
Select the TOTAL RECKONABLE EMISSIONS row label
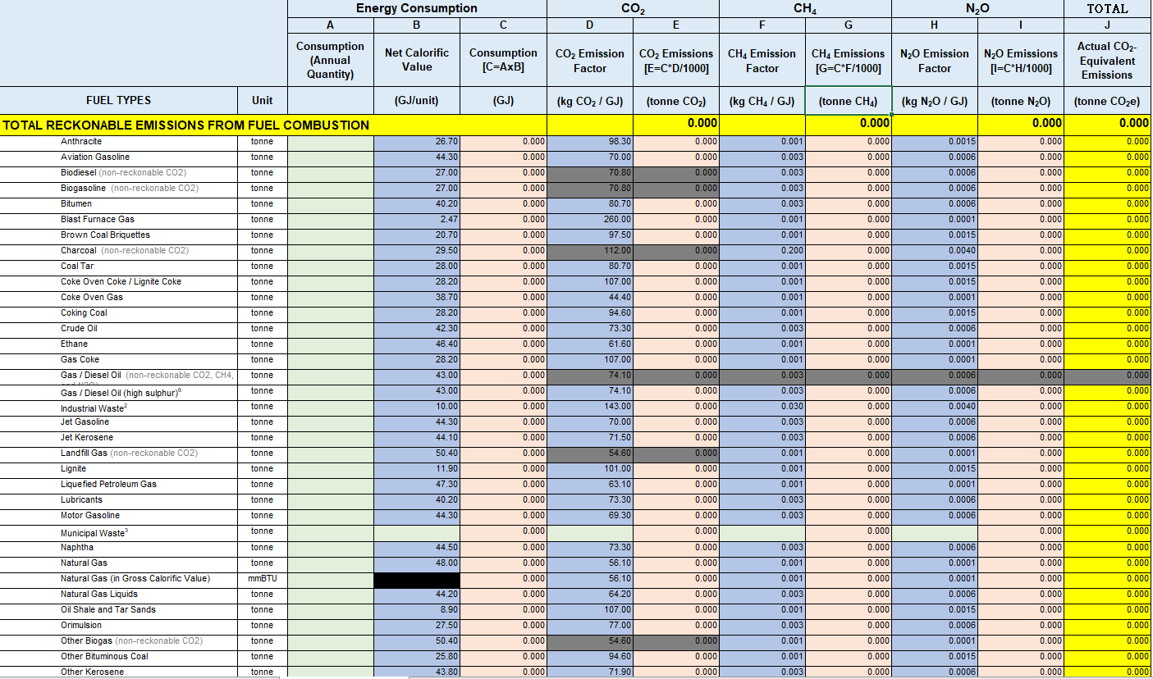pos(185,125)
